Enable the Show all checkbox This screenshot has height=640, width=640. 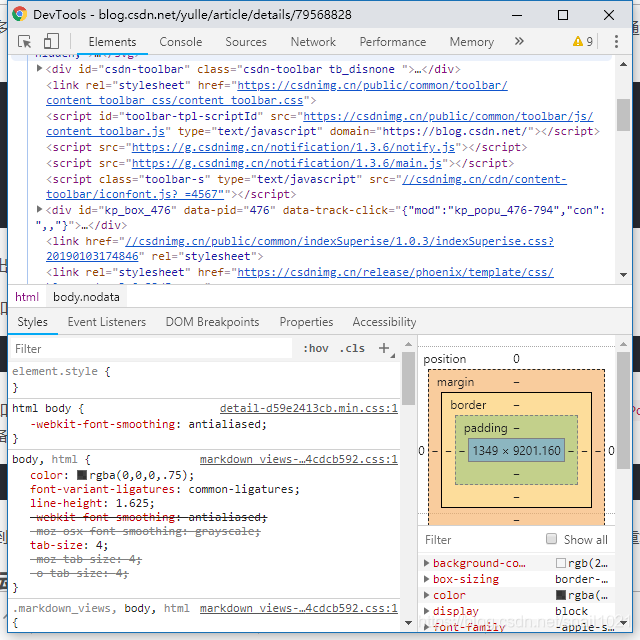pyautogui.click(x=551, y=539)
